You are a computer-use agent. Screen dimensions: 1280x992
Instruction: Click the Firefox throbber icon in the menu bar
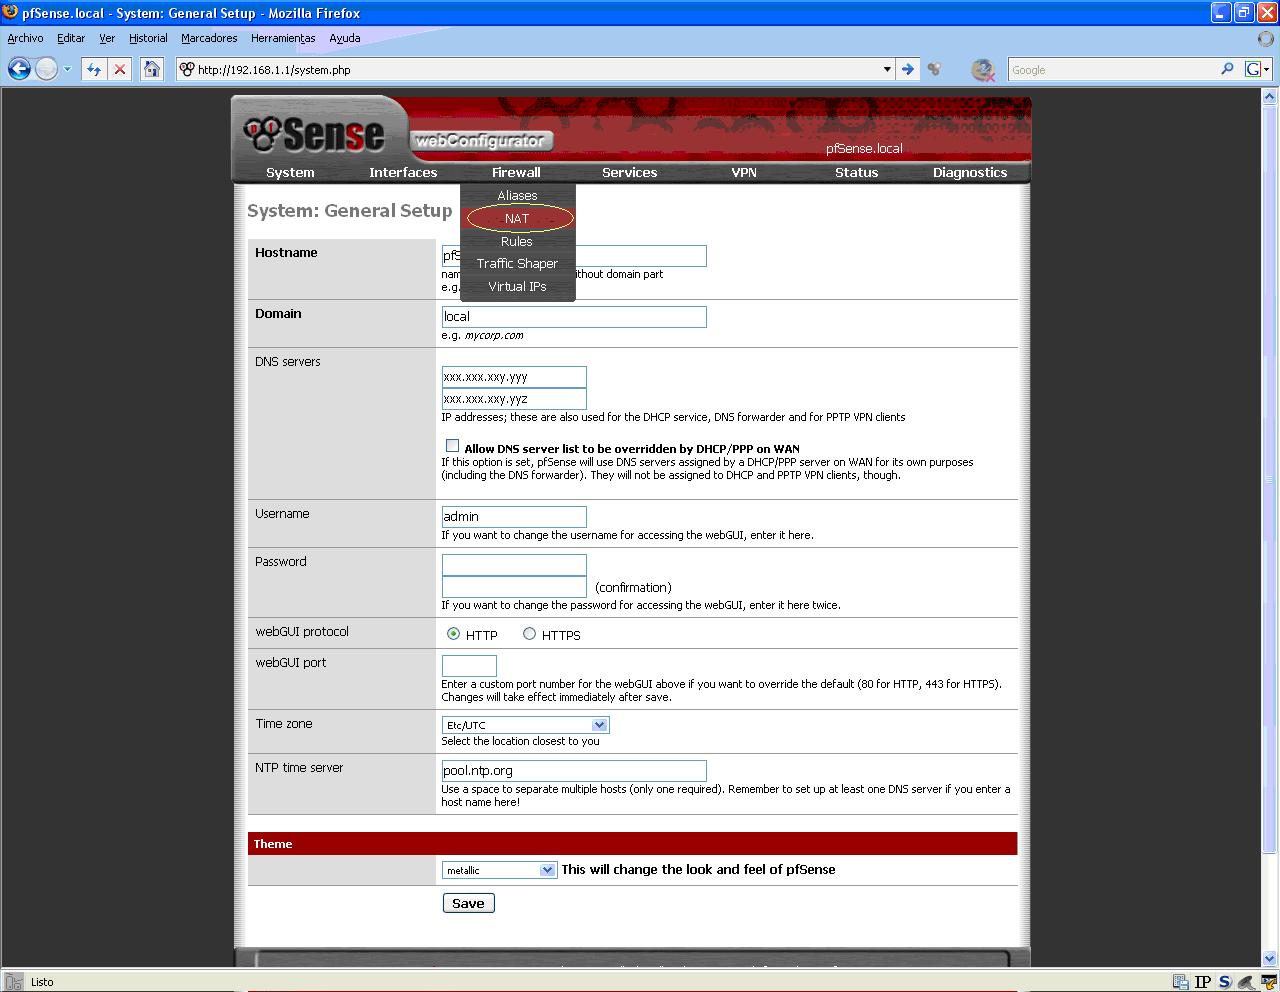(1265, 38)
